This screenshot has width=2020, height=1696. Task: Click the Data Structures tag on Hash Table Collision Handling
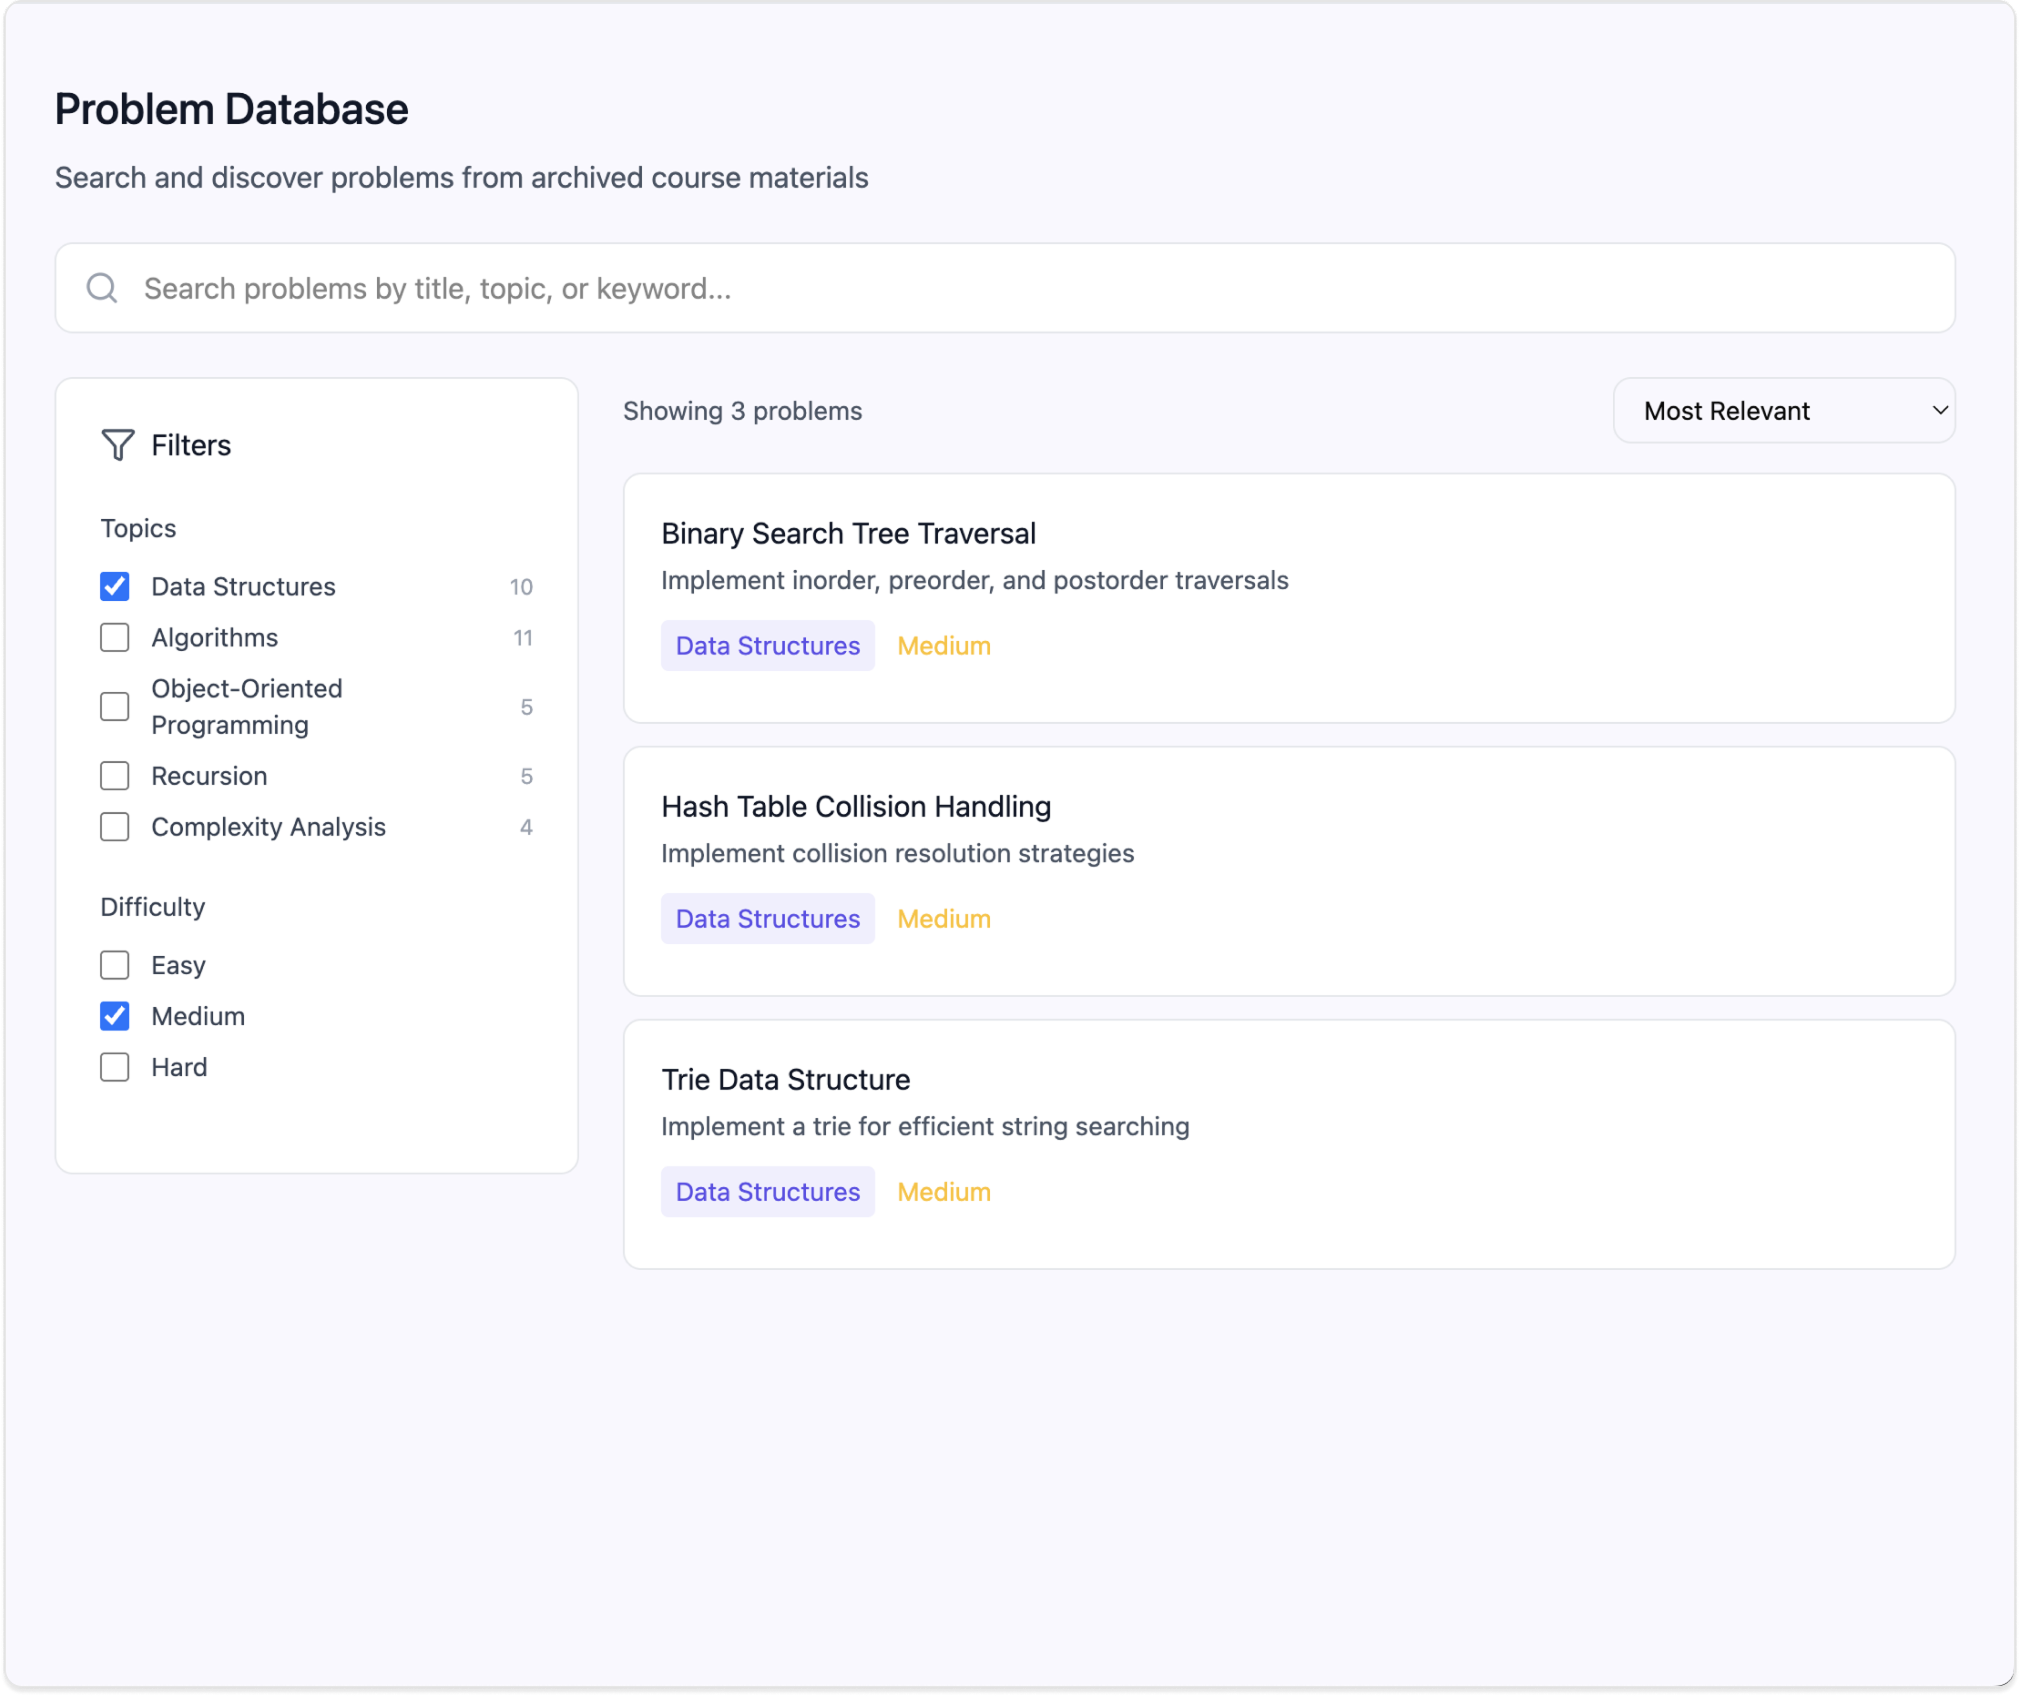click(x=767, y=918)
